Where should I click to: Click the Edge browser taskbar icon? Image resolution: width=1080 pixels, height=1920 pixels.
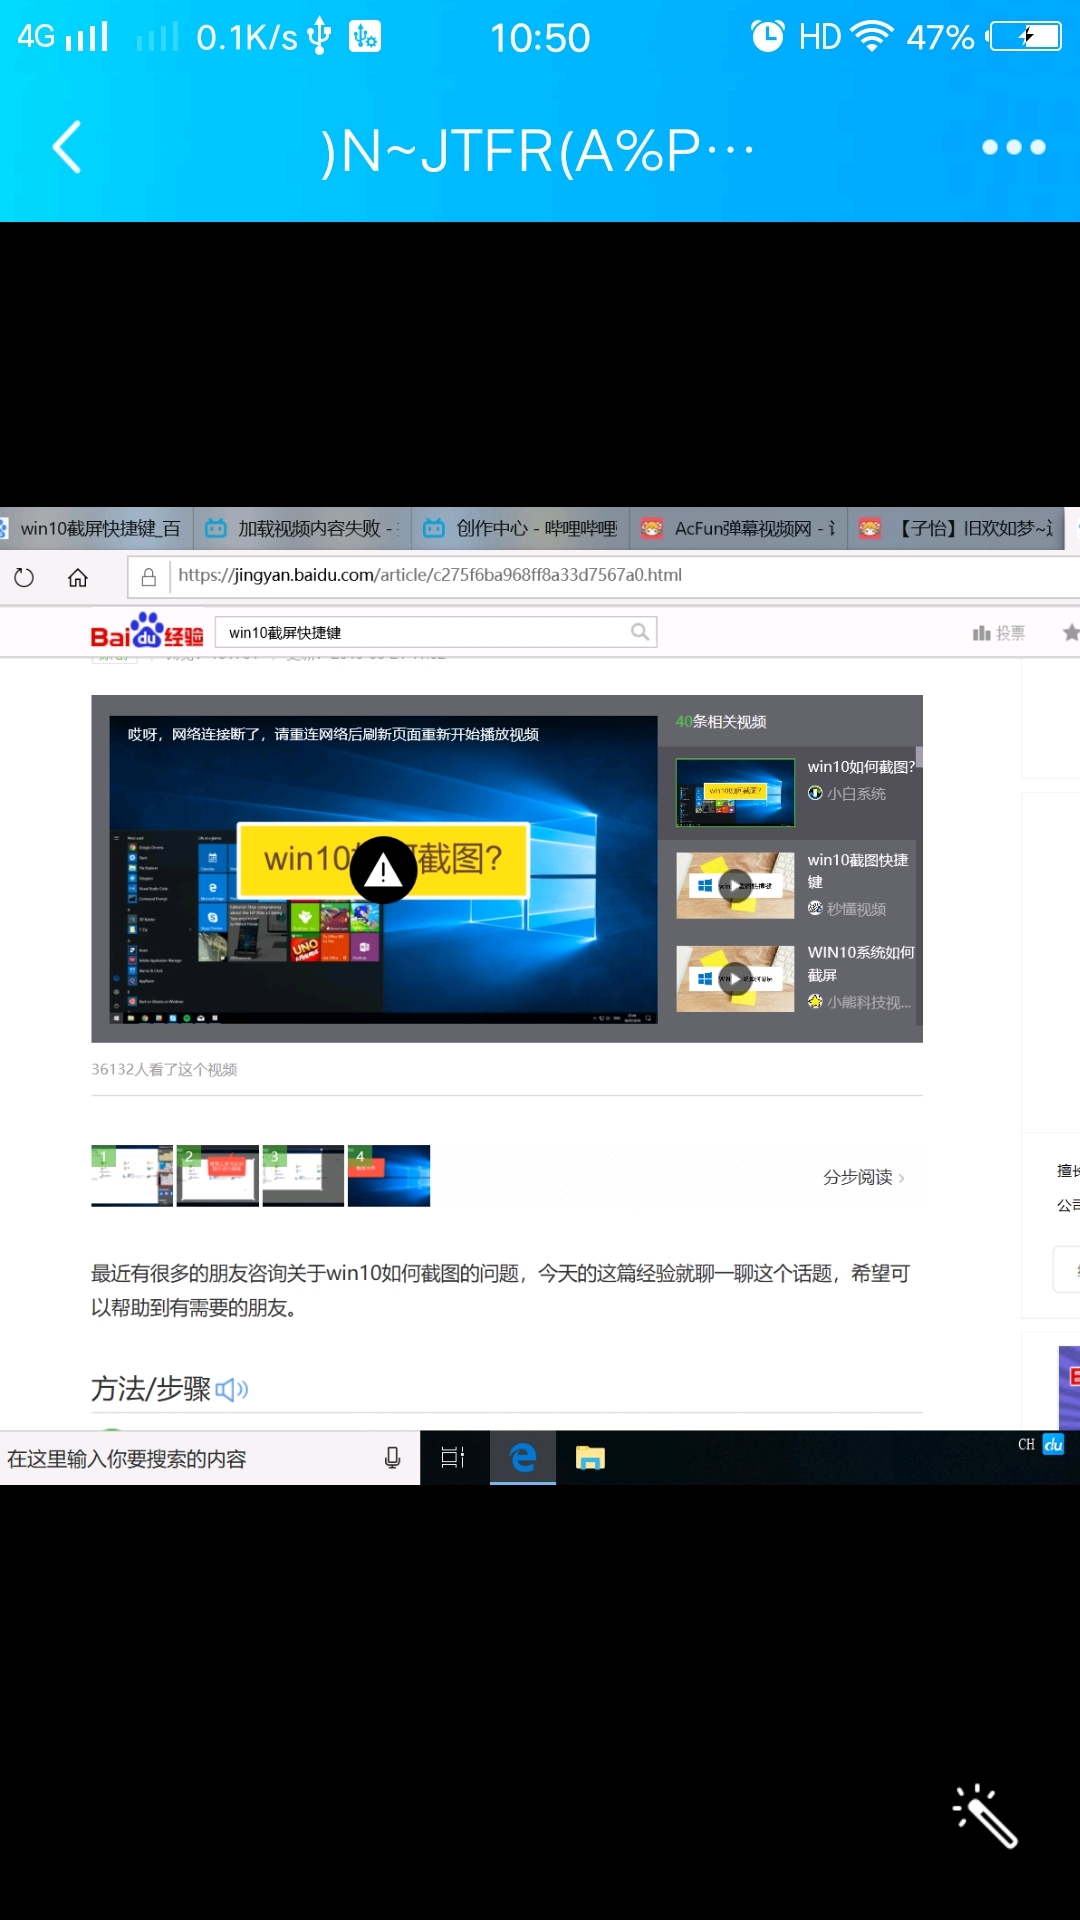click(523, 1458)
